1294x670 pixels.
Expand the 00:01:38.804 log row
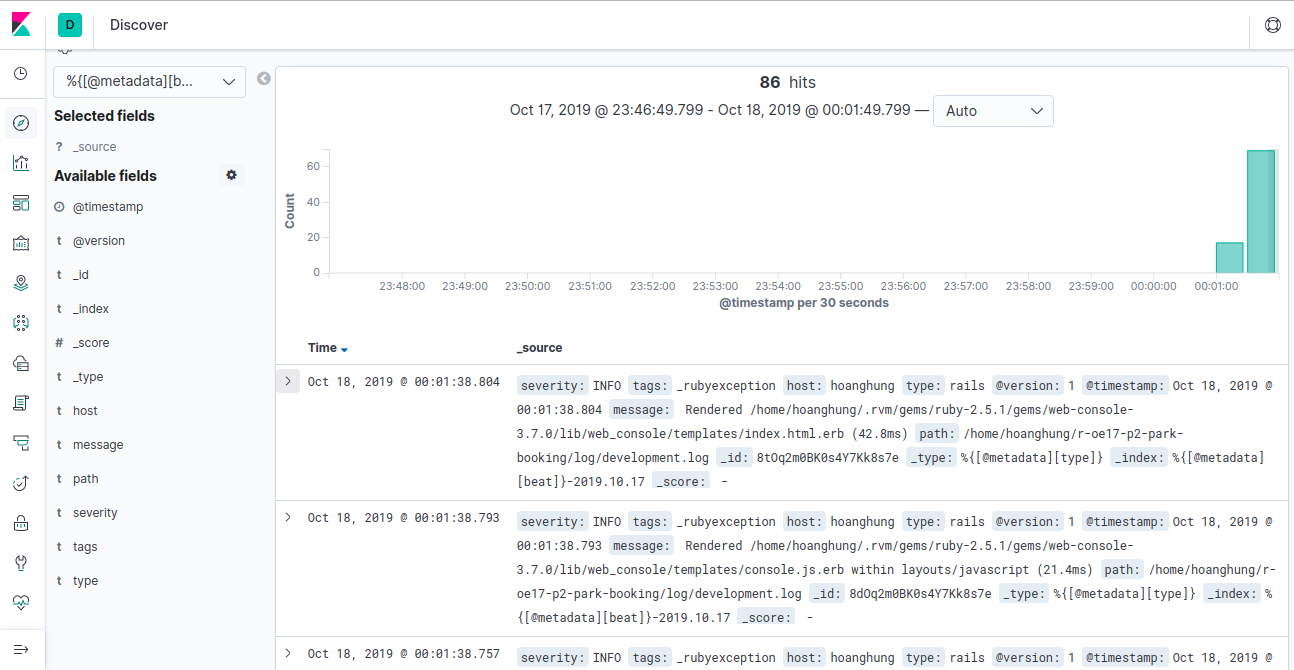pyautogui.click(x=288, y=381)
